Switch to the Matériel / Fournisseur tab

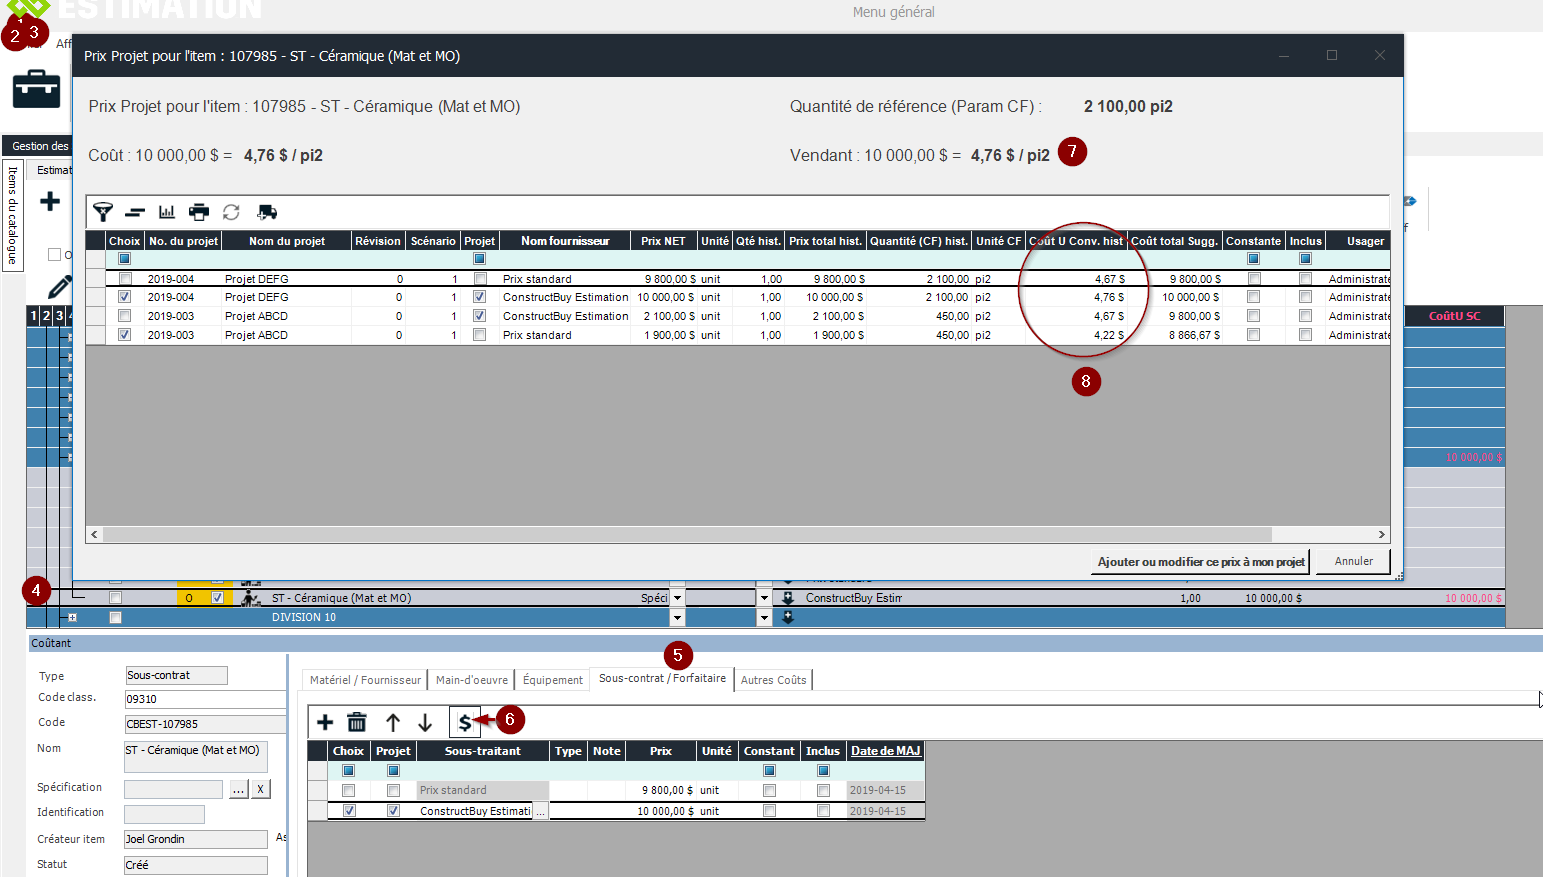pos(365,680)
